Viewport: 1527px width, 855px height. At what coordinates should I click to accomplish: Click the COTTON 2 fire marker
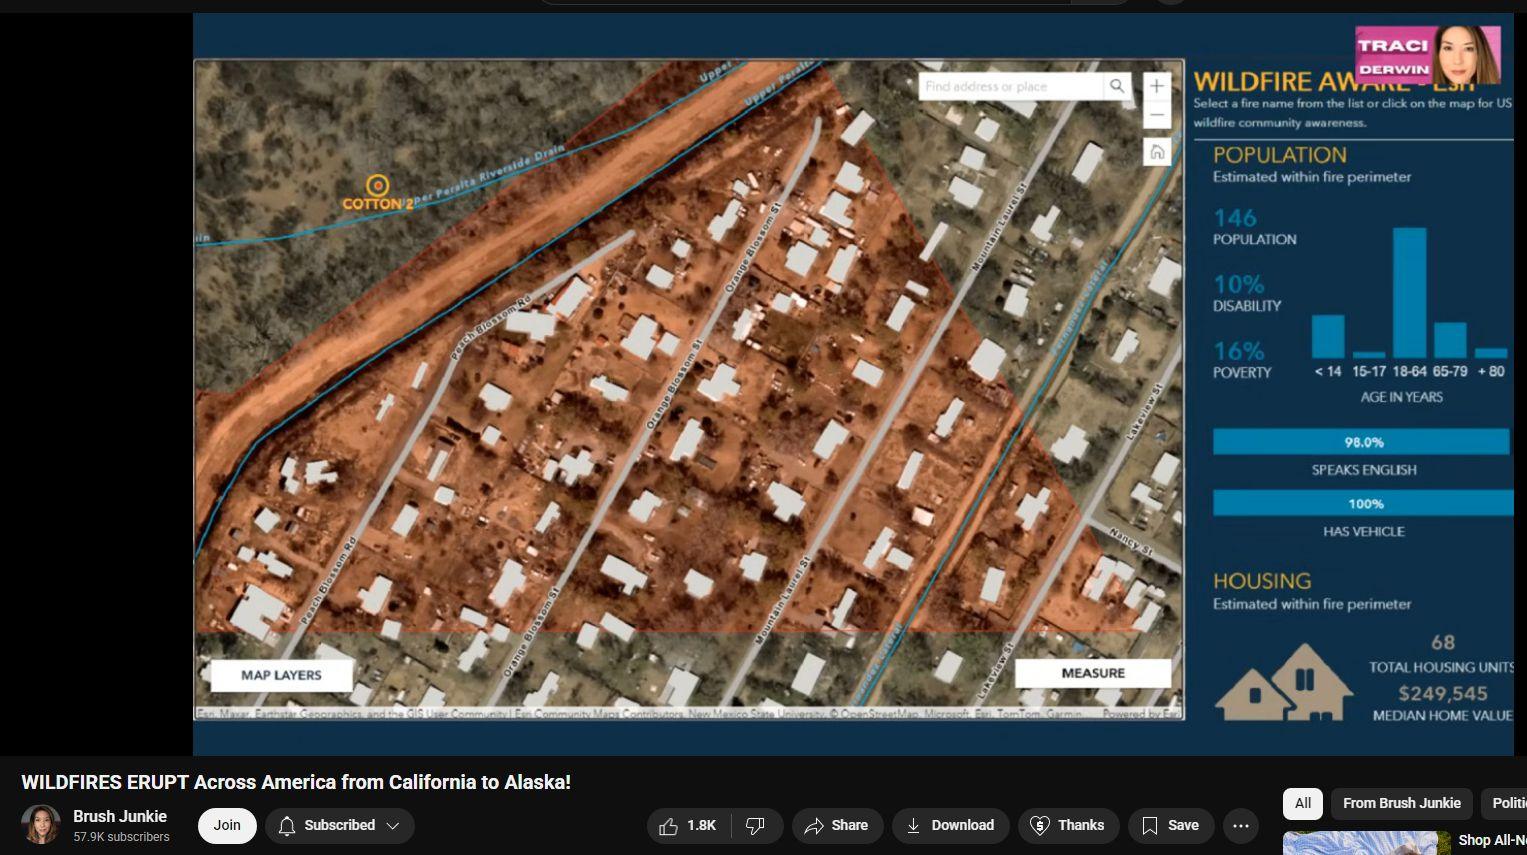tap(377, 185)
